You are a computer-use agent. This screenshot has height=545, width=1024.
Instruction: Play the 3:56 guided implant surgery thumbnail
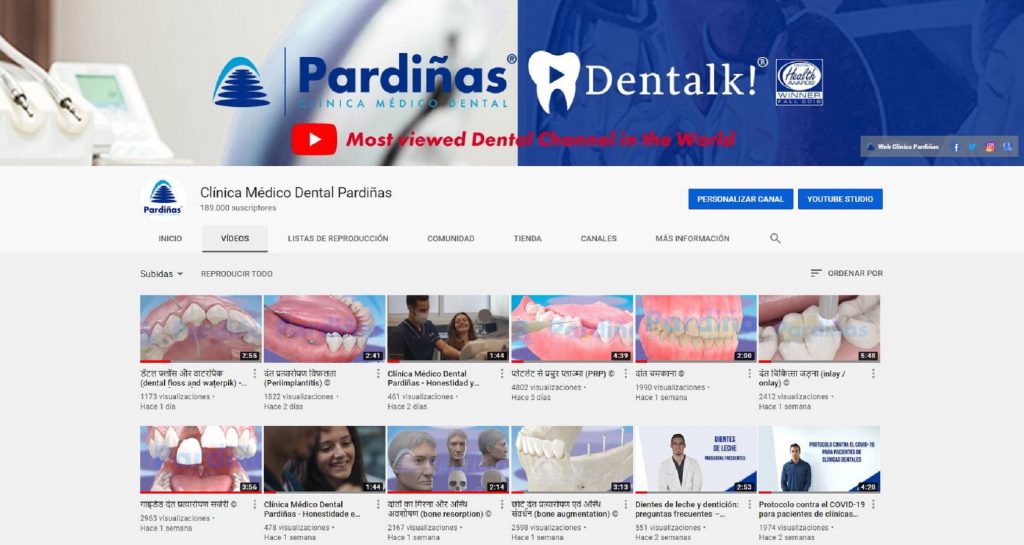coord(200,459)
